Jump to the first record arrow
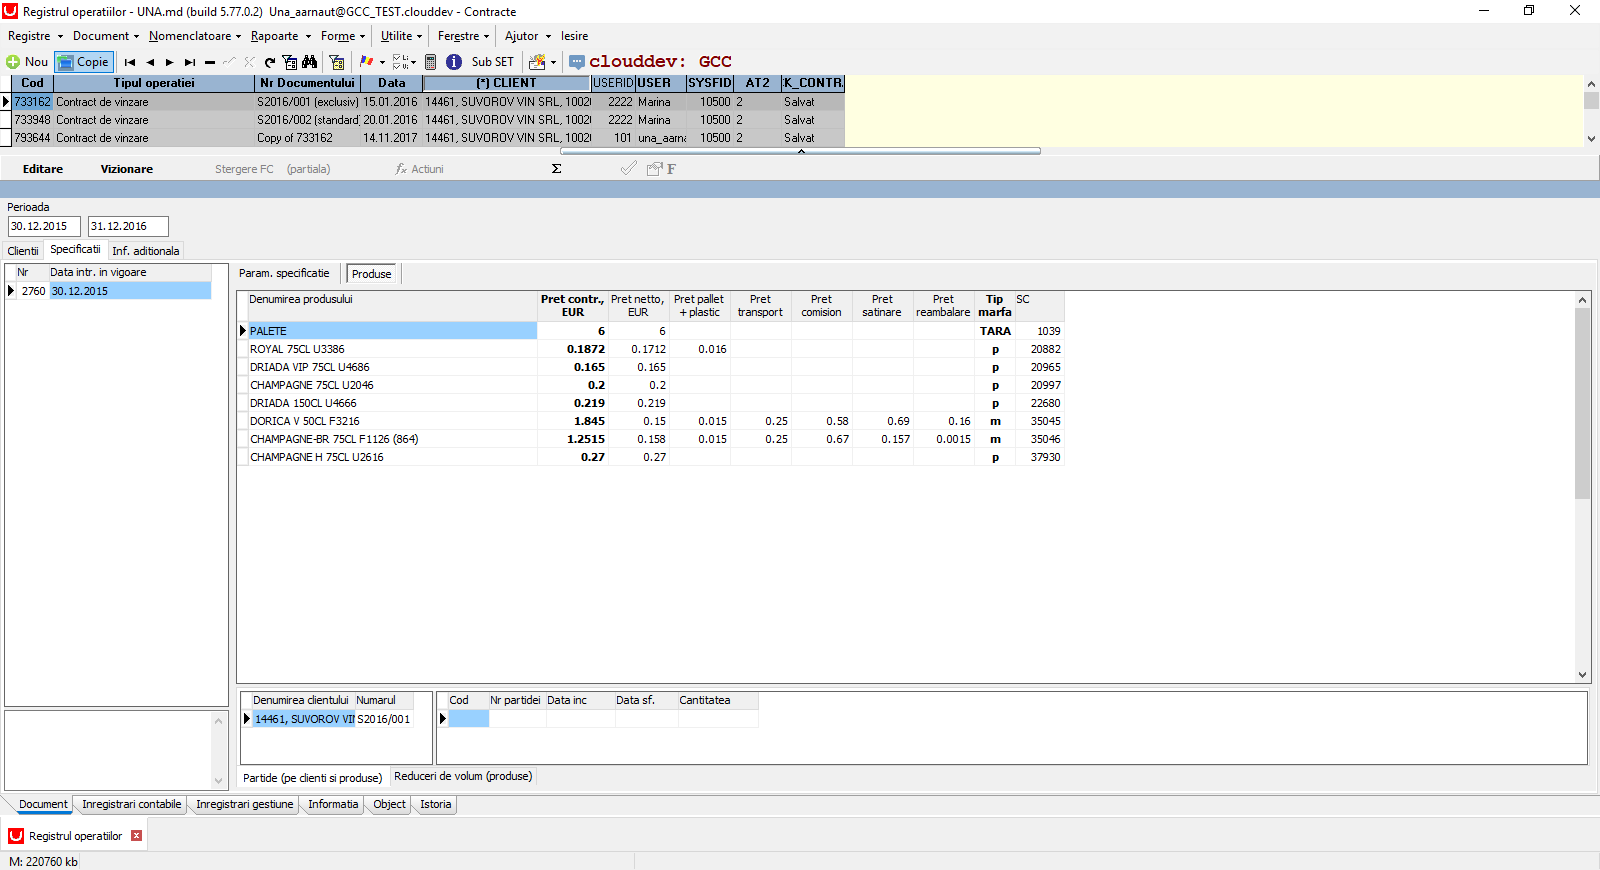The image size is (1600, 870). pyautogui.click(x=130, y=62)
